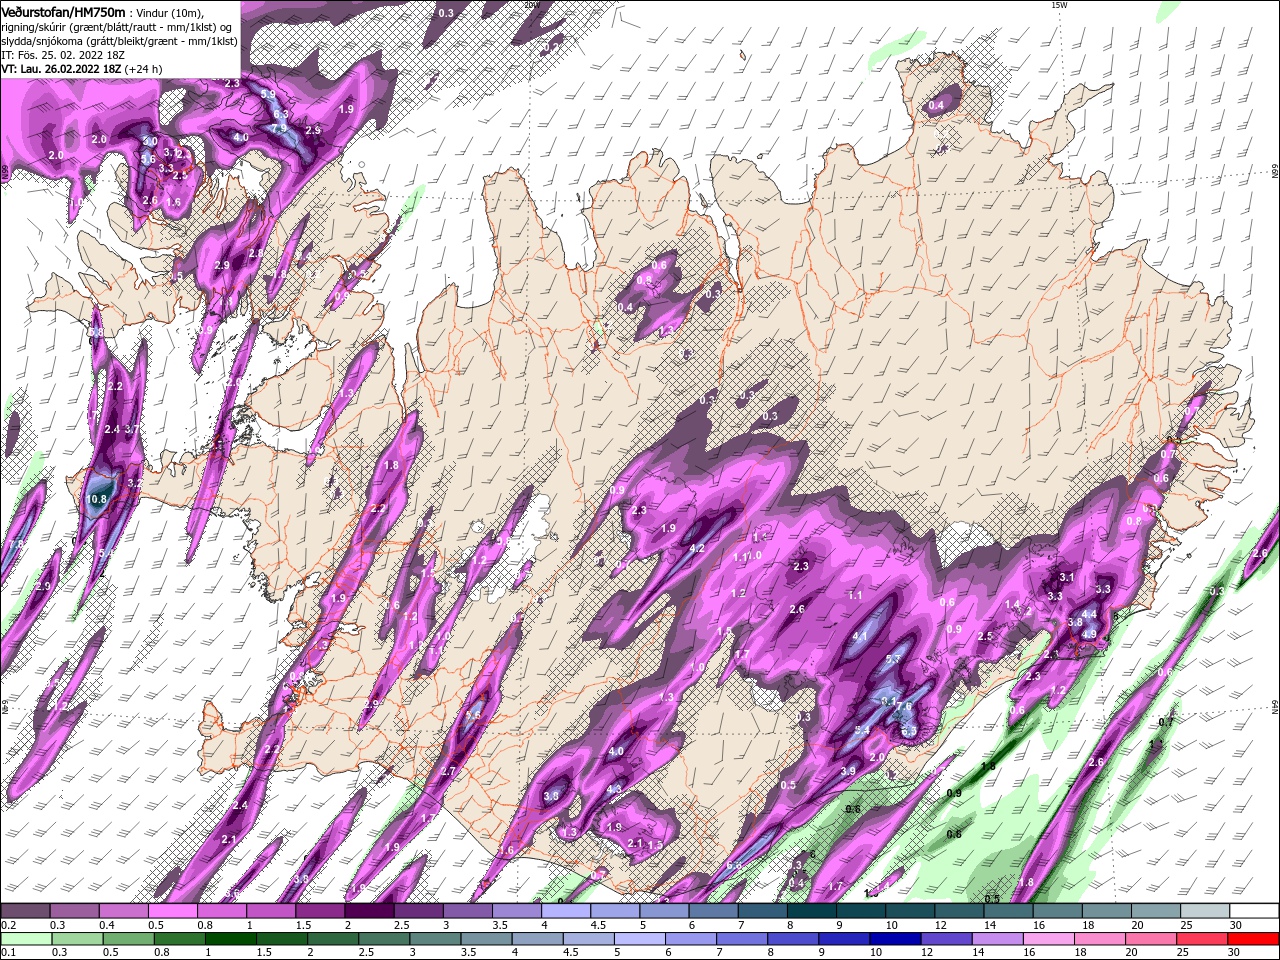Click the dark blue 10 swatch in lower legend
1280x960 pixels.
point(895,939)
